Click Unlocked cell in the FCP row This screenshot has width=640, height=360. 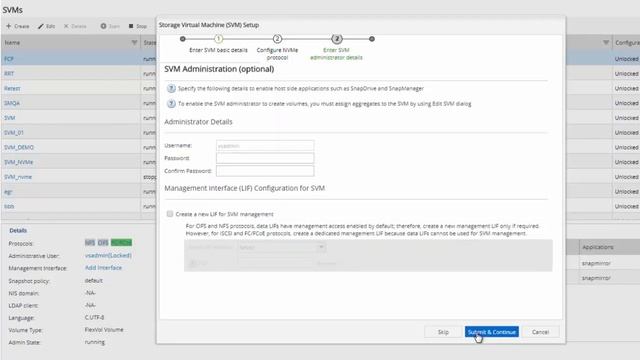point(627,59)
